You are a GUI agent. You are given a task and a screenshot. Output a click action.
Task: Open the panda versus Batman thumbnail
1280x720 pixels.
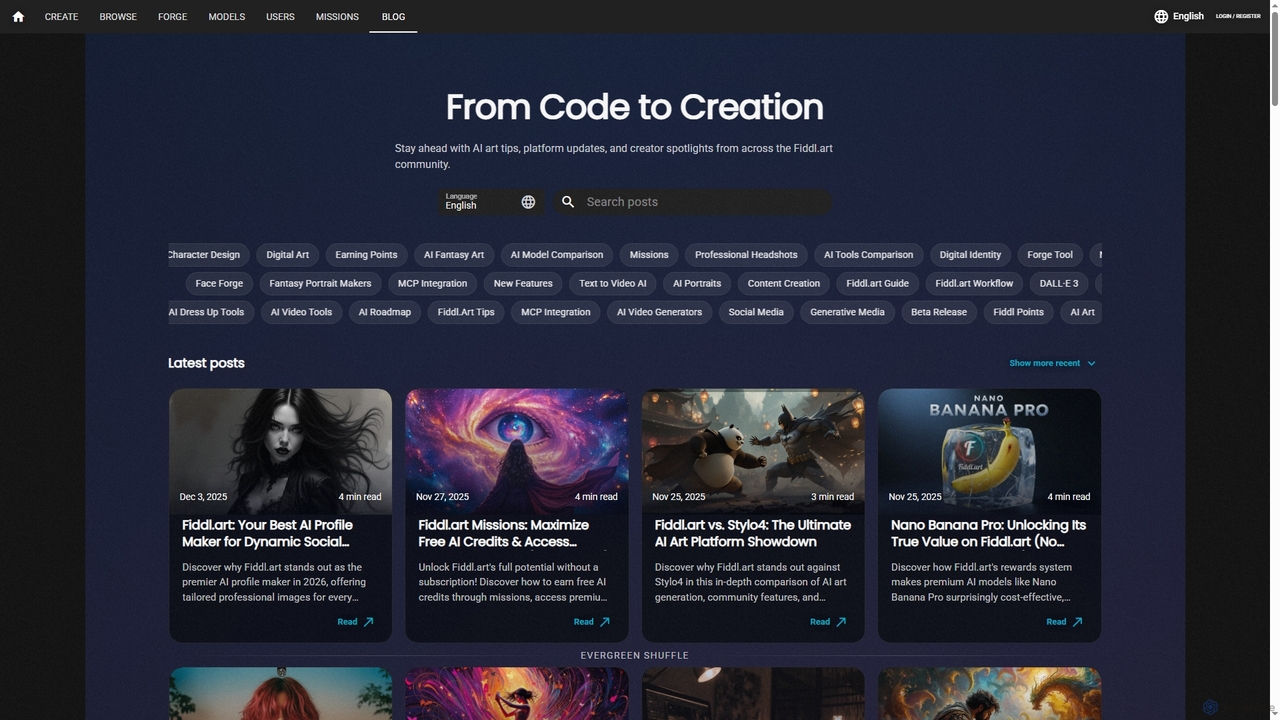click(753, 450)
